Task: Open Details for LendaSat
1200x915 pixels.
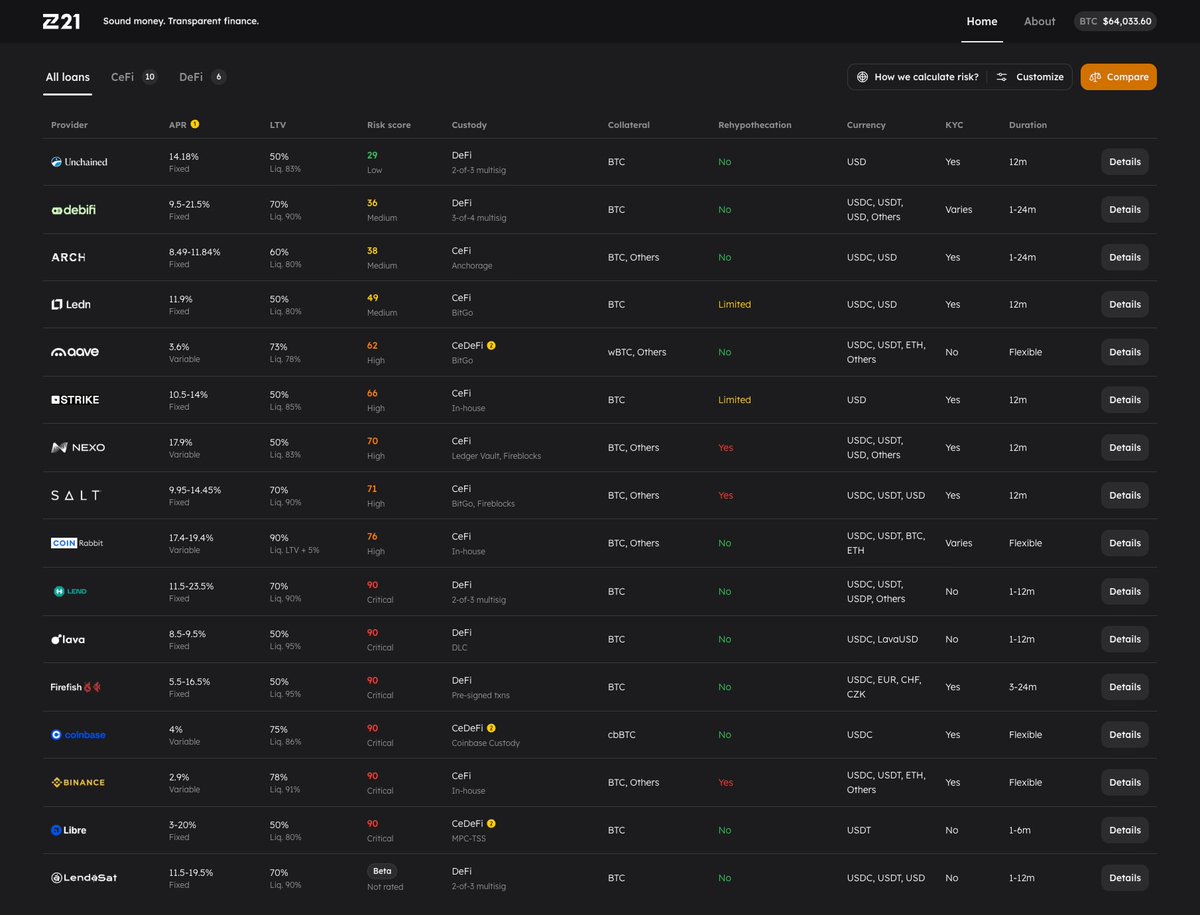Action: point(1125,878)
